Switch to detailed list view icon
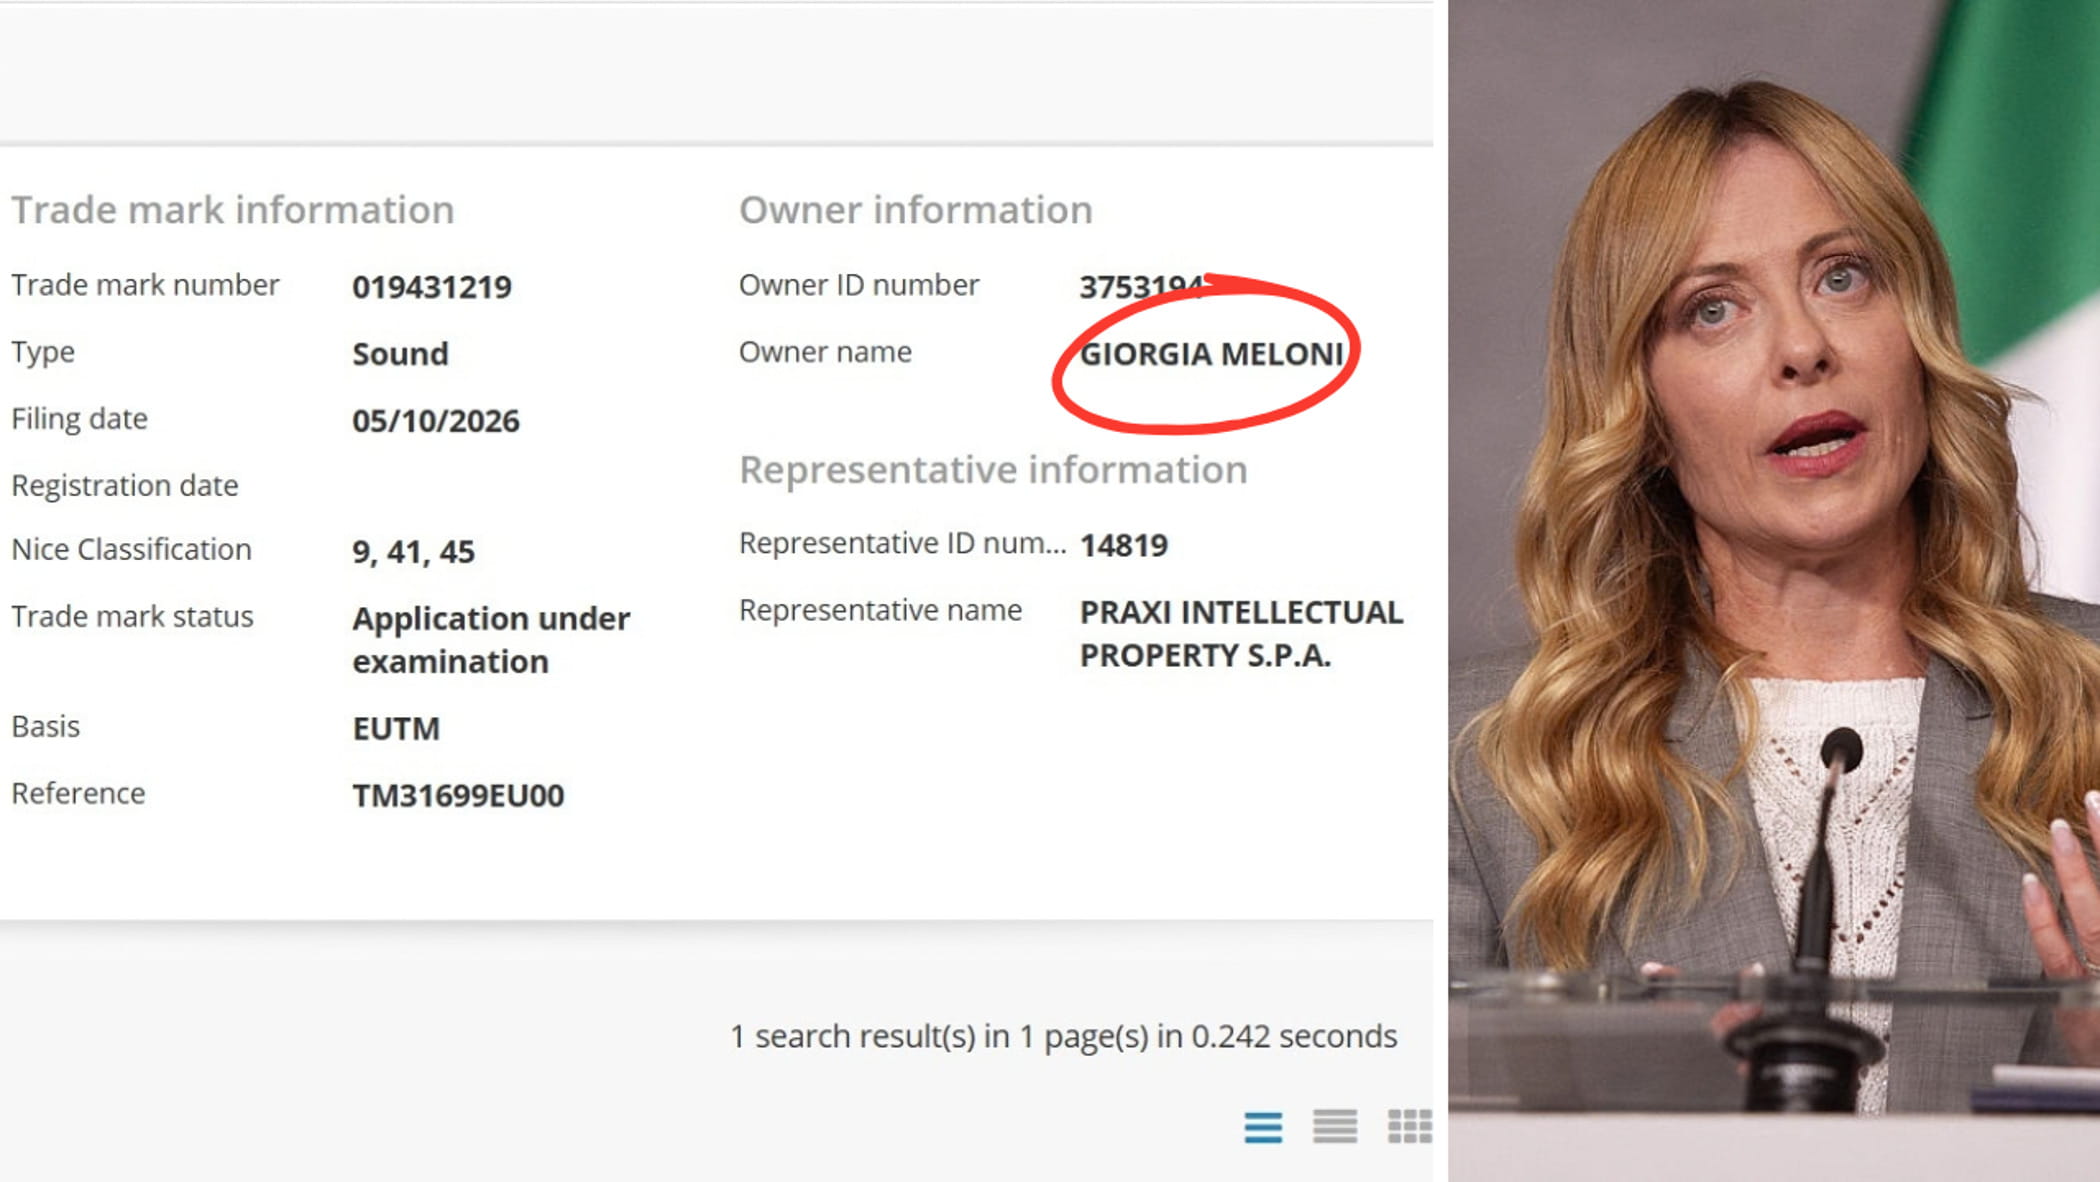2100x1182 pixels. coord(1263,1127)
